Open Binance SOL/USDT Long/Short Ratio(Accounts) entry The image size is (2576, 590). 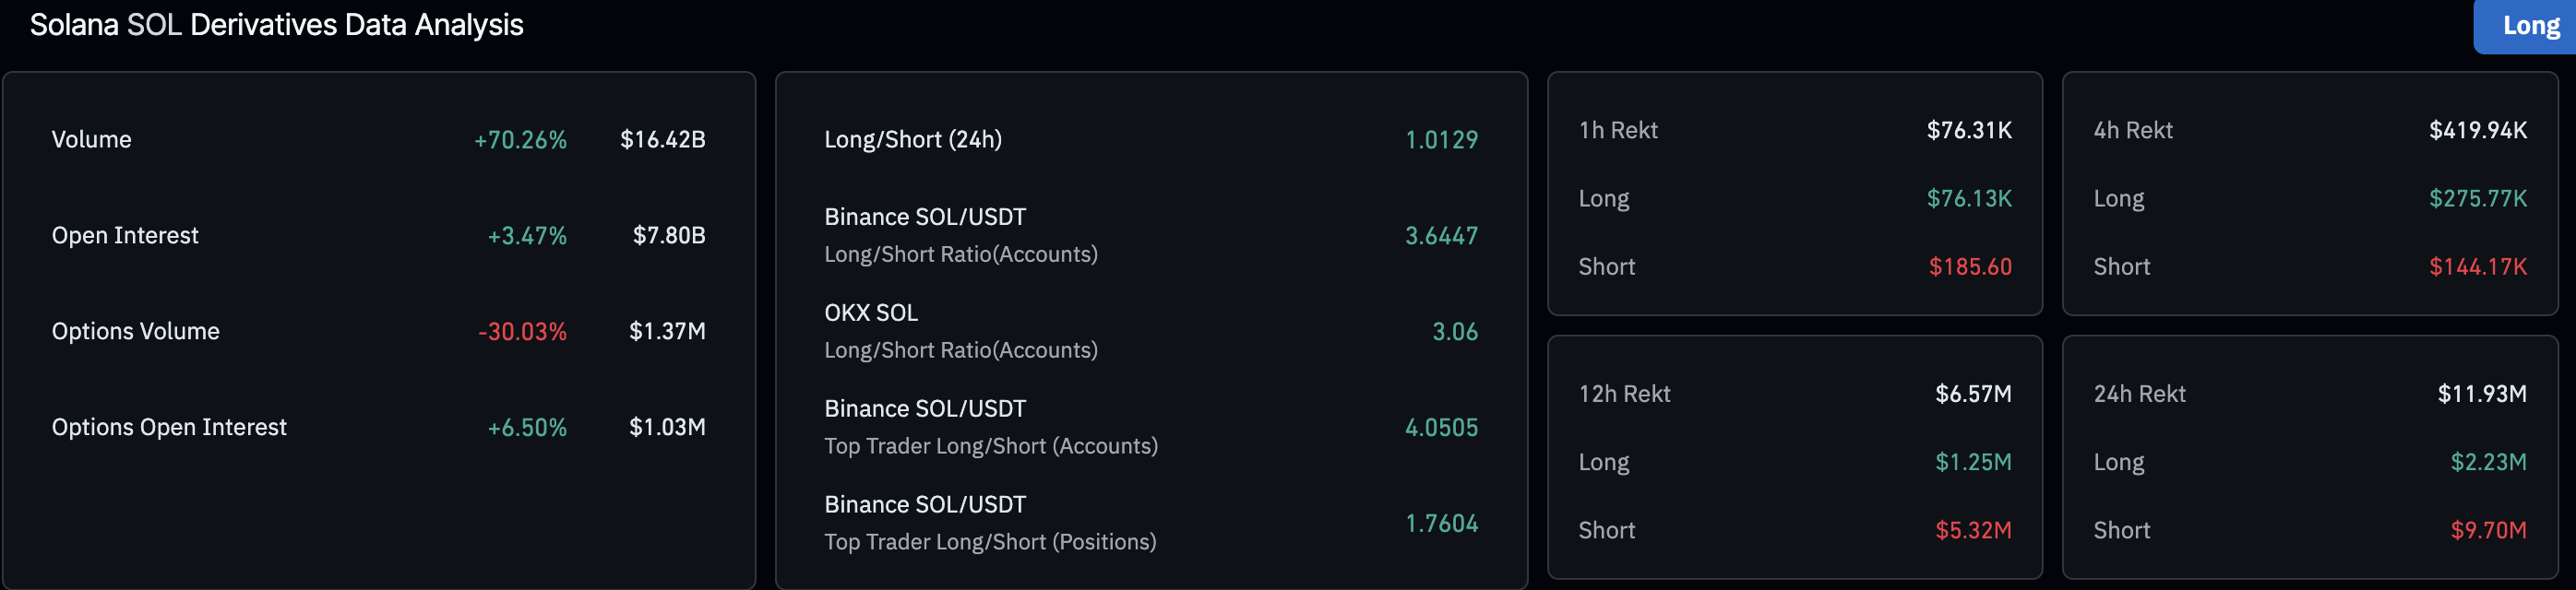click(960, 235)
